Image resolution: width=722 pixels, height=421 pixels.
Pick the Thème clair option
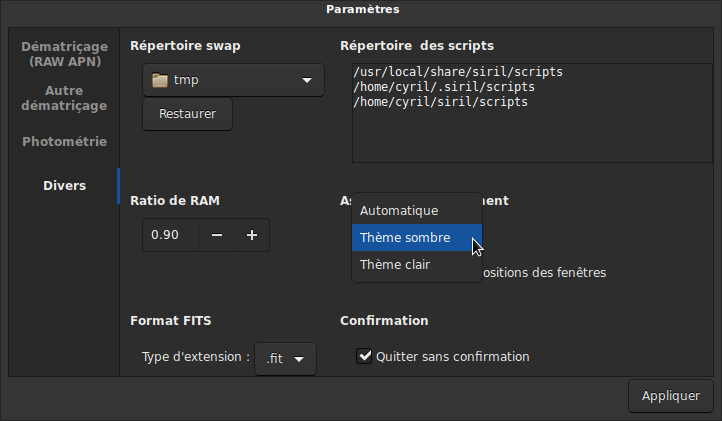point(395,265)
